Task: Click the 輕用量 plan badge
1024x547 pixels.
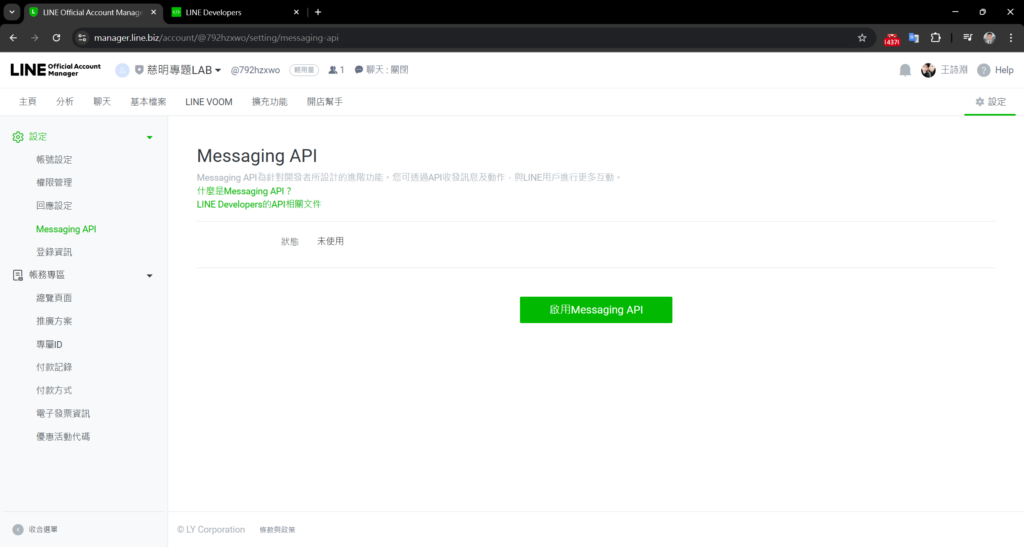Action: click(x=304, y=70)
